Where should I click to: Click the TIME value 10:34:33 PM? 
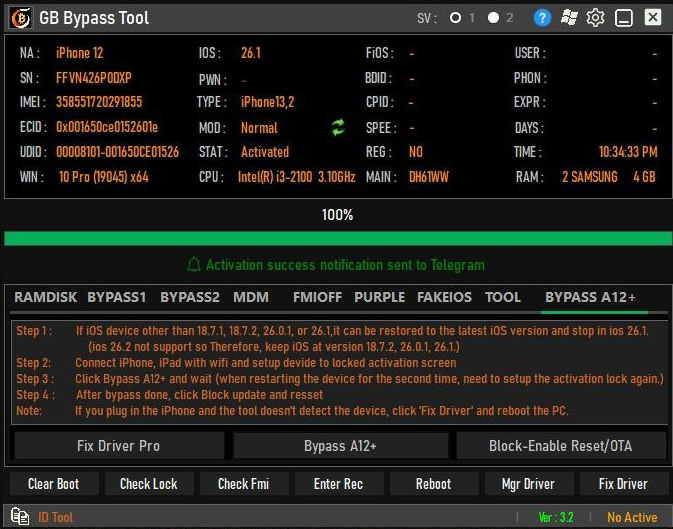628,152
